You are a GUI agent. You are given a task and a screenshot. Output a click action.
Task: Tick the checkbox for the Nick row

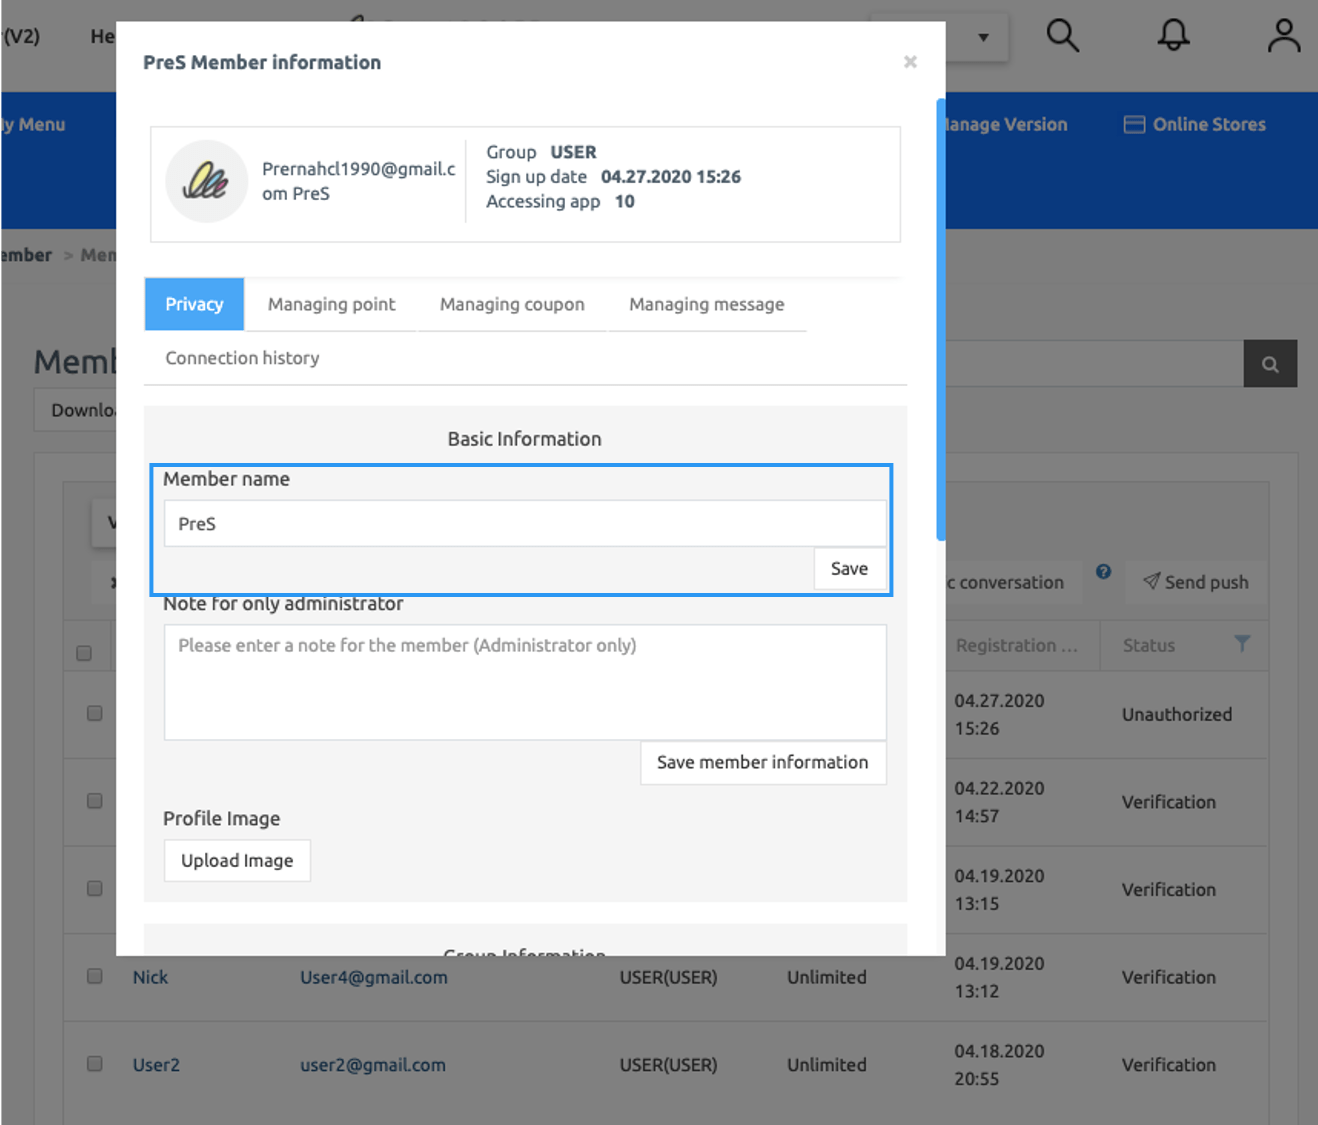[95, 976]
